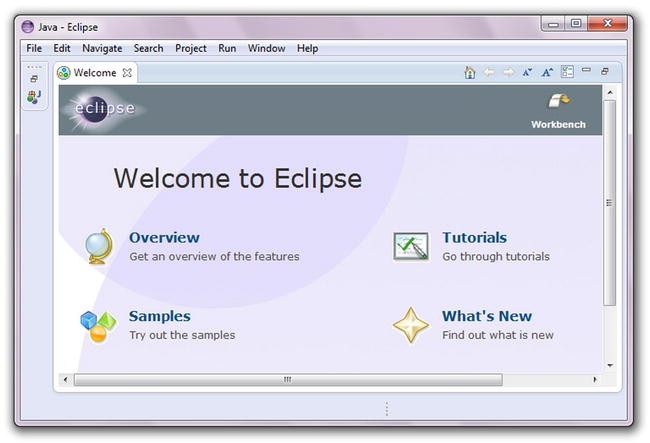Open the Navigate menu

point(102,48)
